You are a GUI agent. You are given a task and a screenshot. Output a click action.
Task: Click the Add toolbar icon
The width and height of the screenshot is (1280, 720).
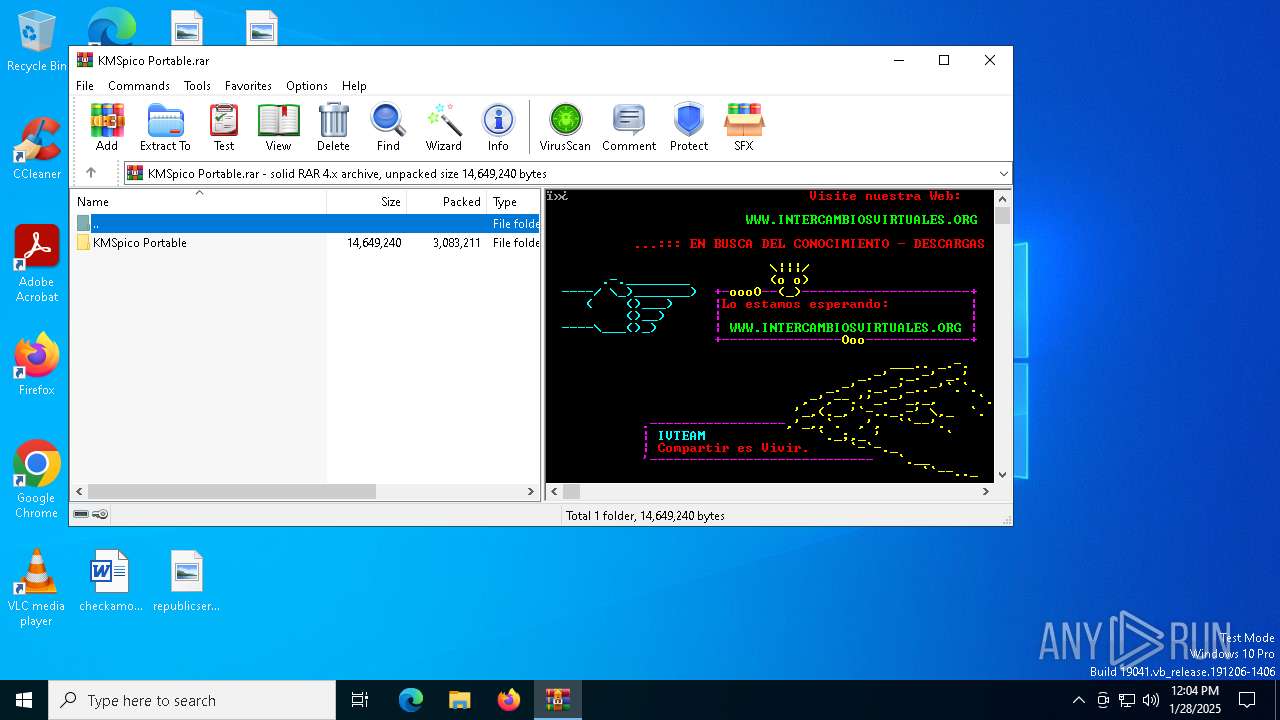(x=107, y=127)
